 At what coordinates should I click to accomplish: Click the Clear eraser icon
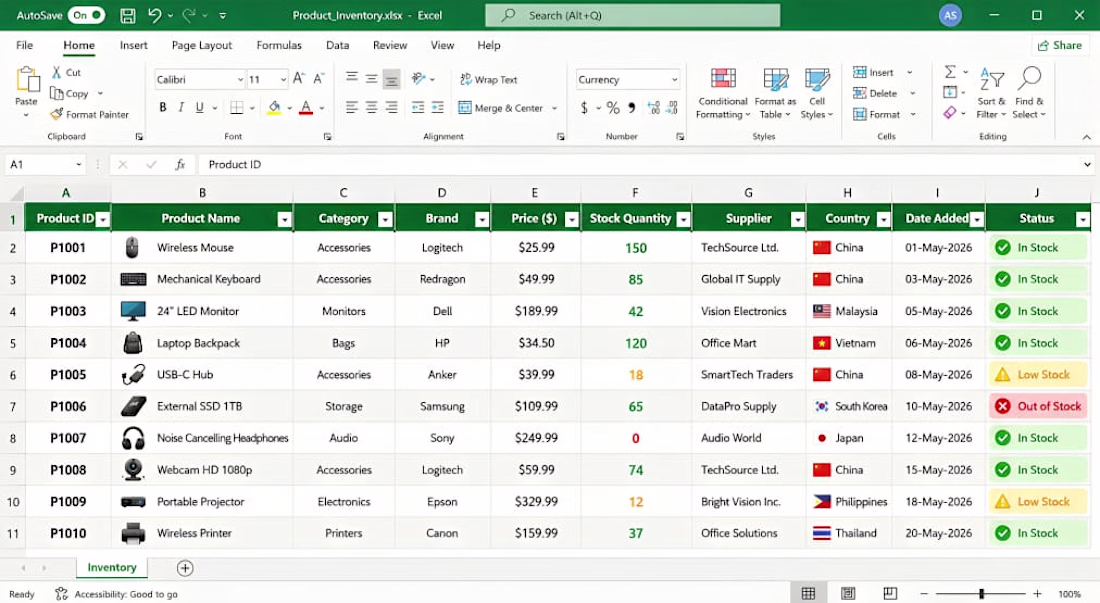click(x=950, y=113)
